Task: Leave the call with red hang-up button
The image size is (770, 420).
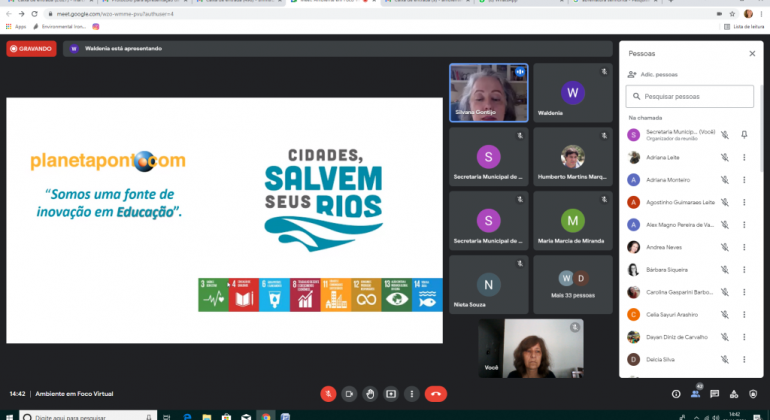Action: coord(436,394)
